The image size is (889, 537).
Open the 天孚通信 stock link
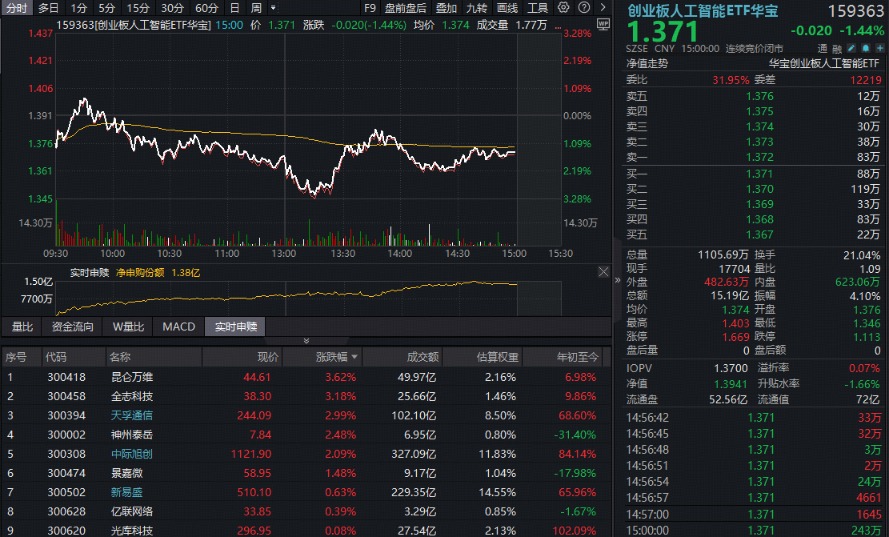click(x=132, y=415)
